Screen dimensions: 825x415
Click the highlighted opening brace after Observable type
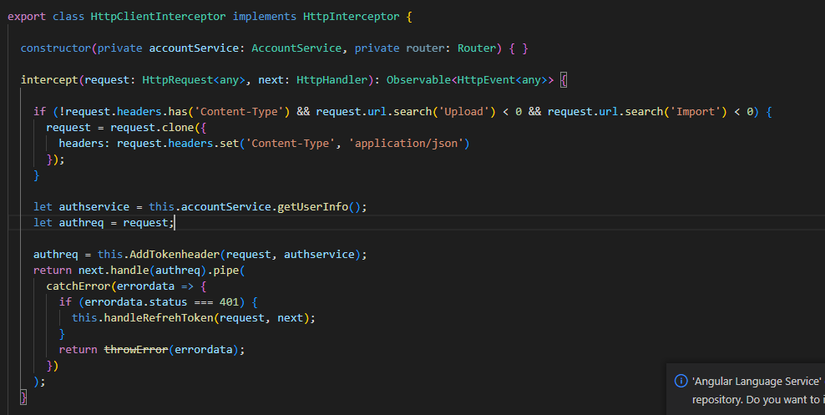(x=564, y=80)
